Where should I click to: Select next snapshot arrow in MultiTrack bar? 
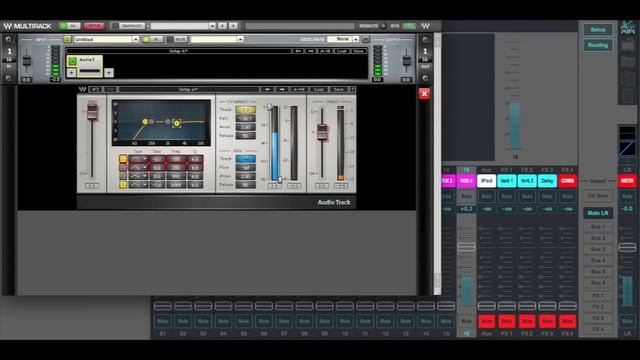pos(233,26)
